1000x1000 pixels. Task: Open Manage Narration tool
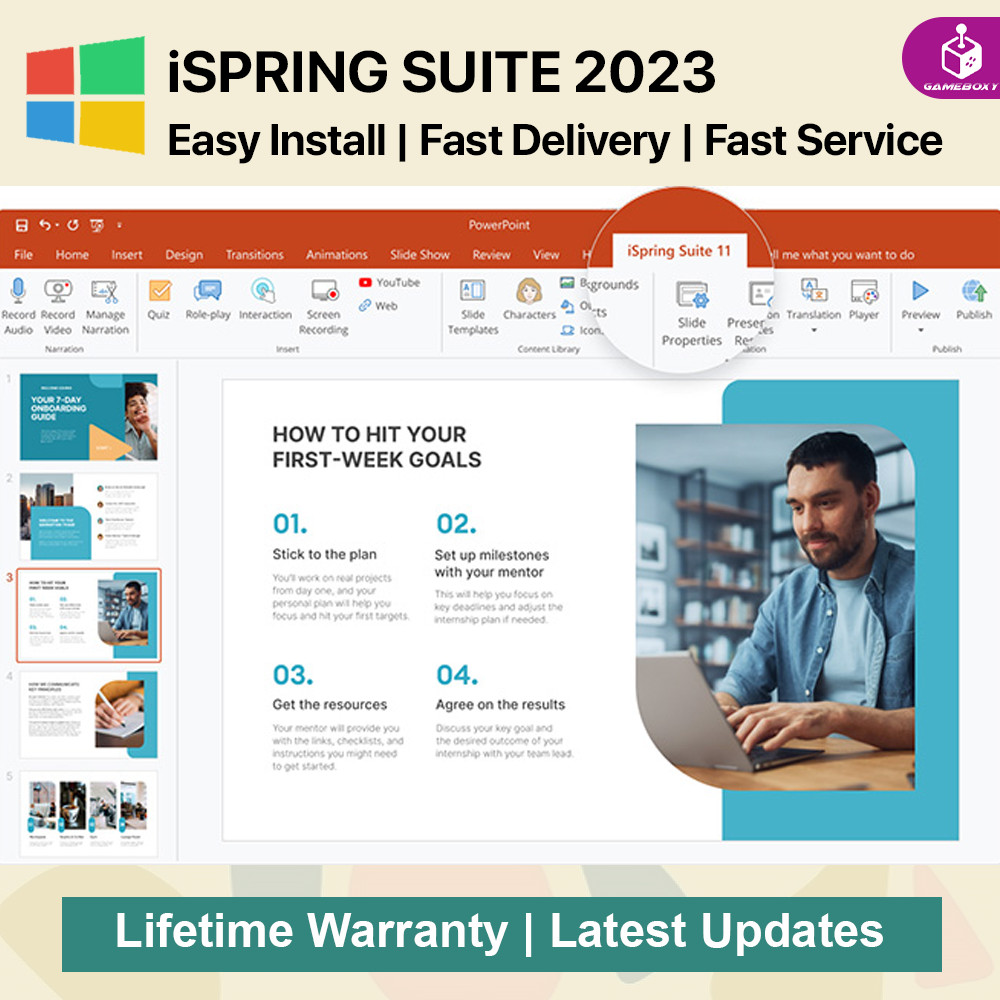coord(105,307)
